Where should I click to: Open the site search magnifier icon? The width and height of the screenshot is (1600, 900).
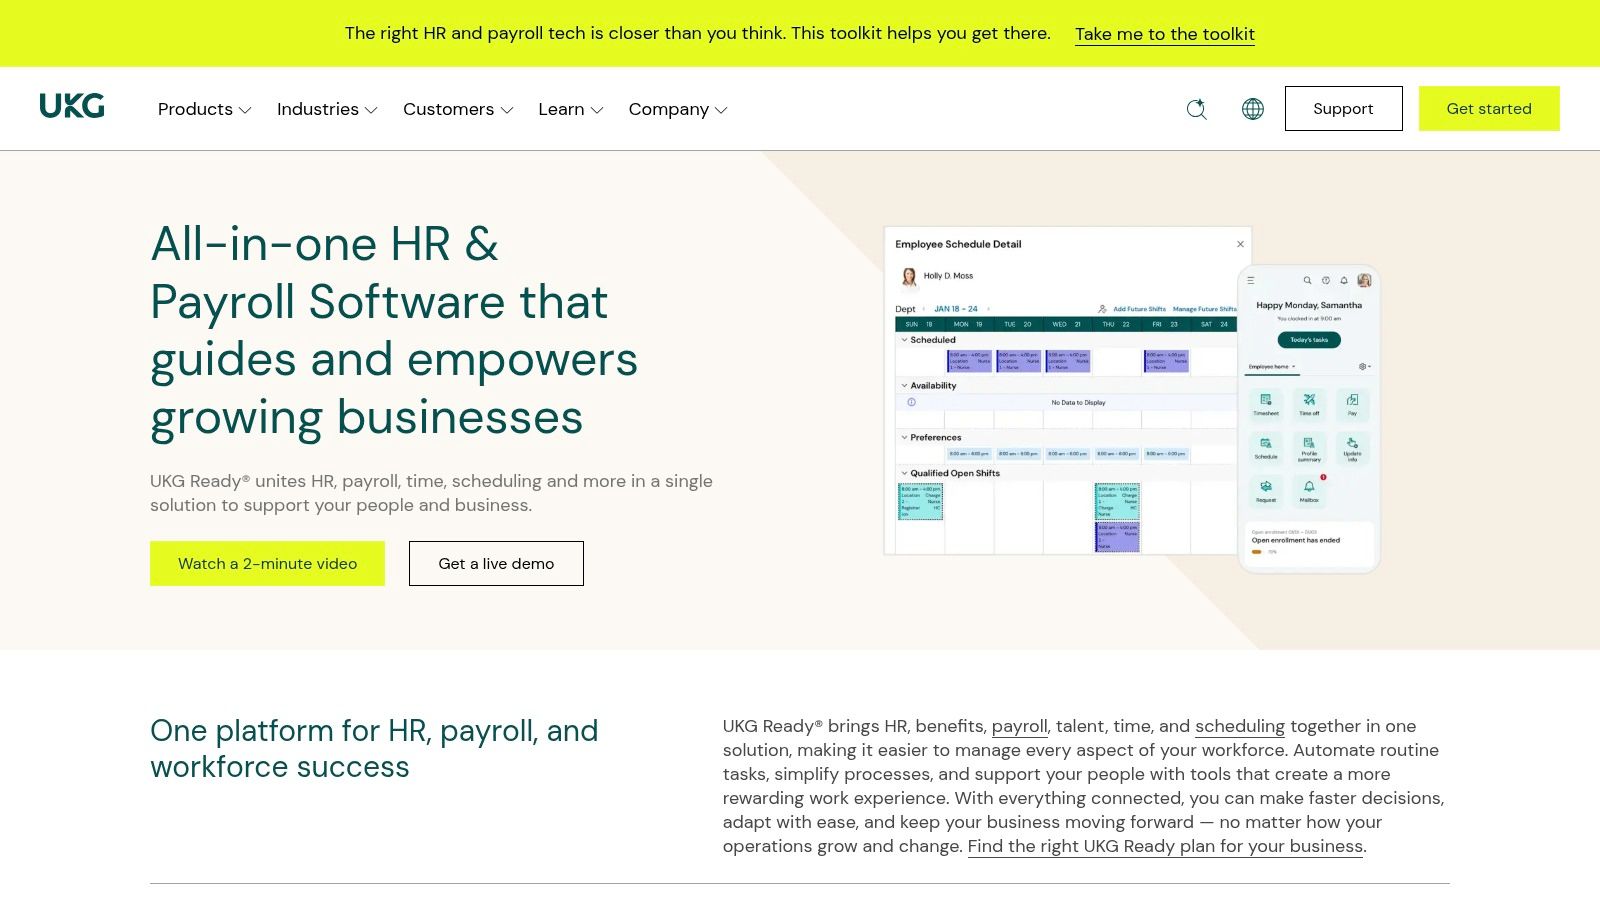tap(1196, 109)
